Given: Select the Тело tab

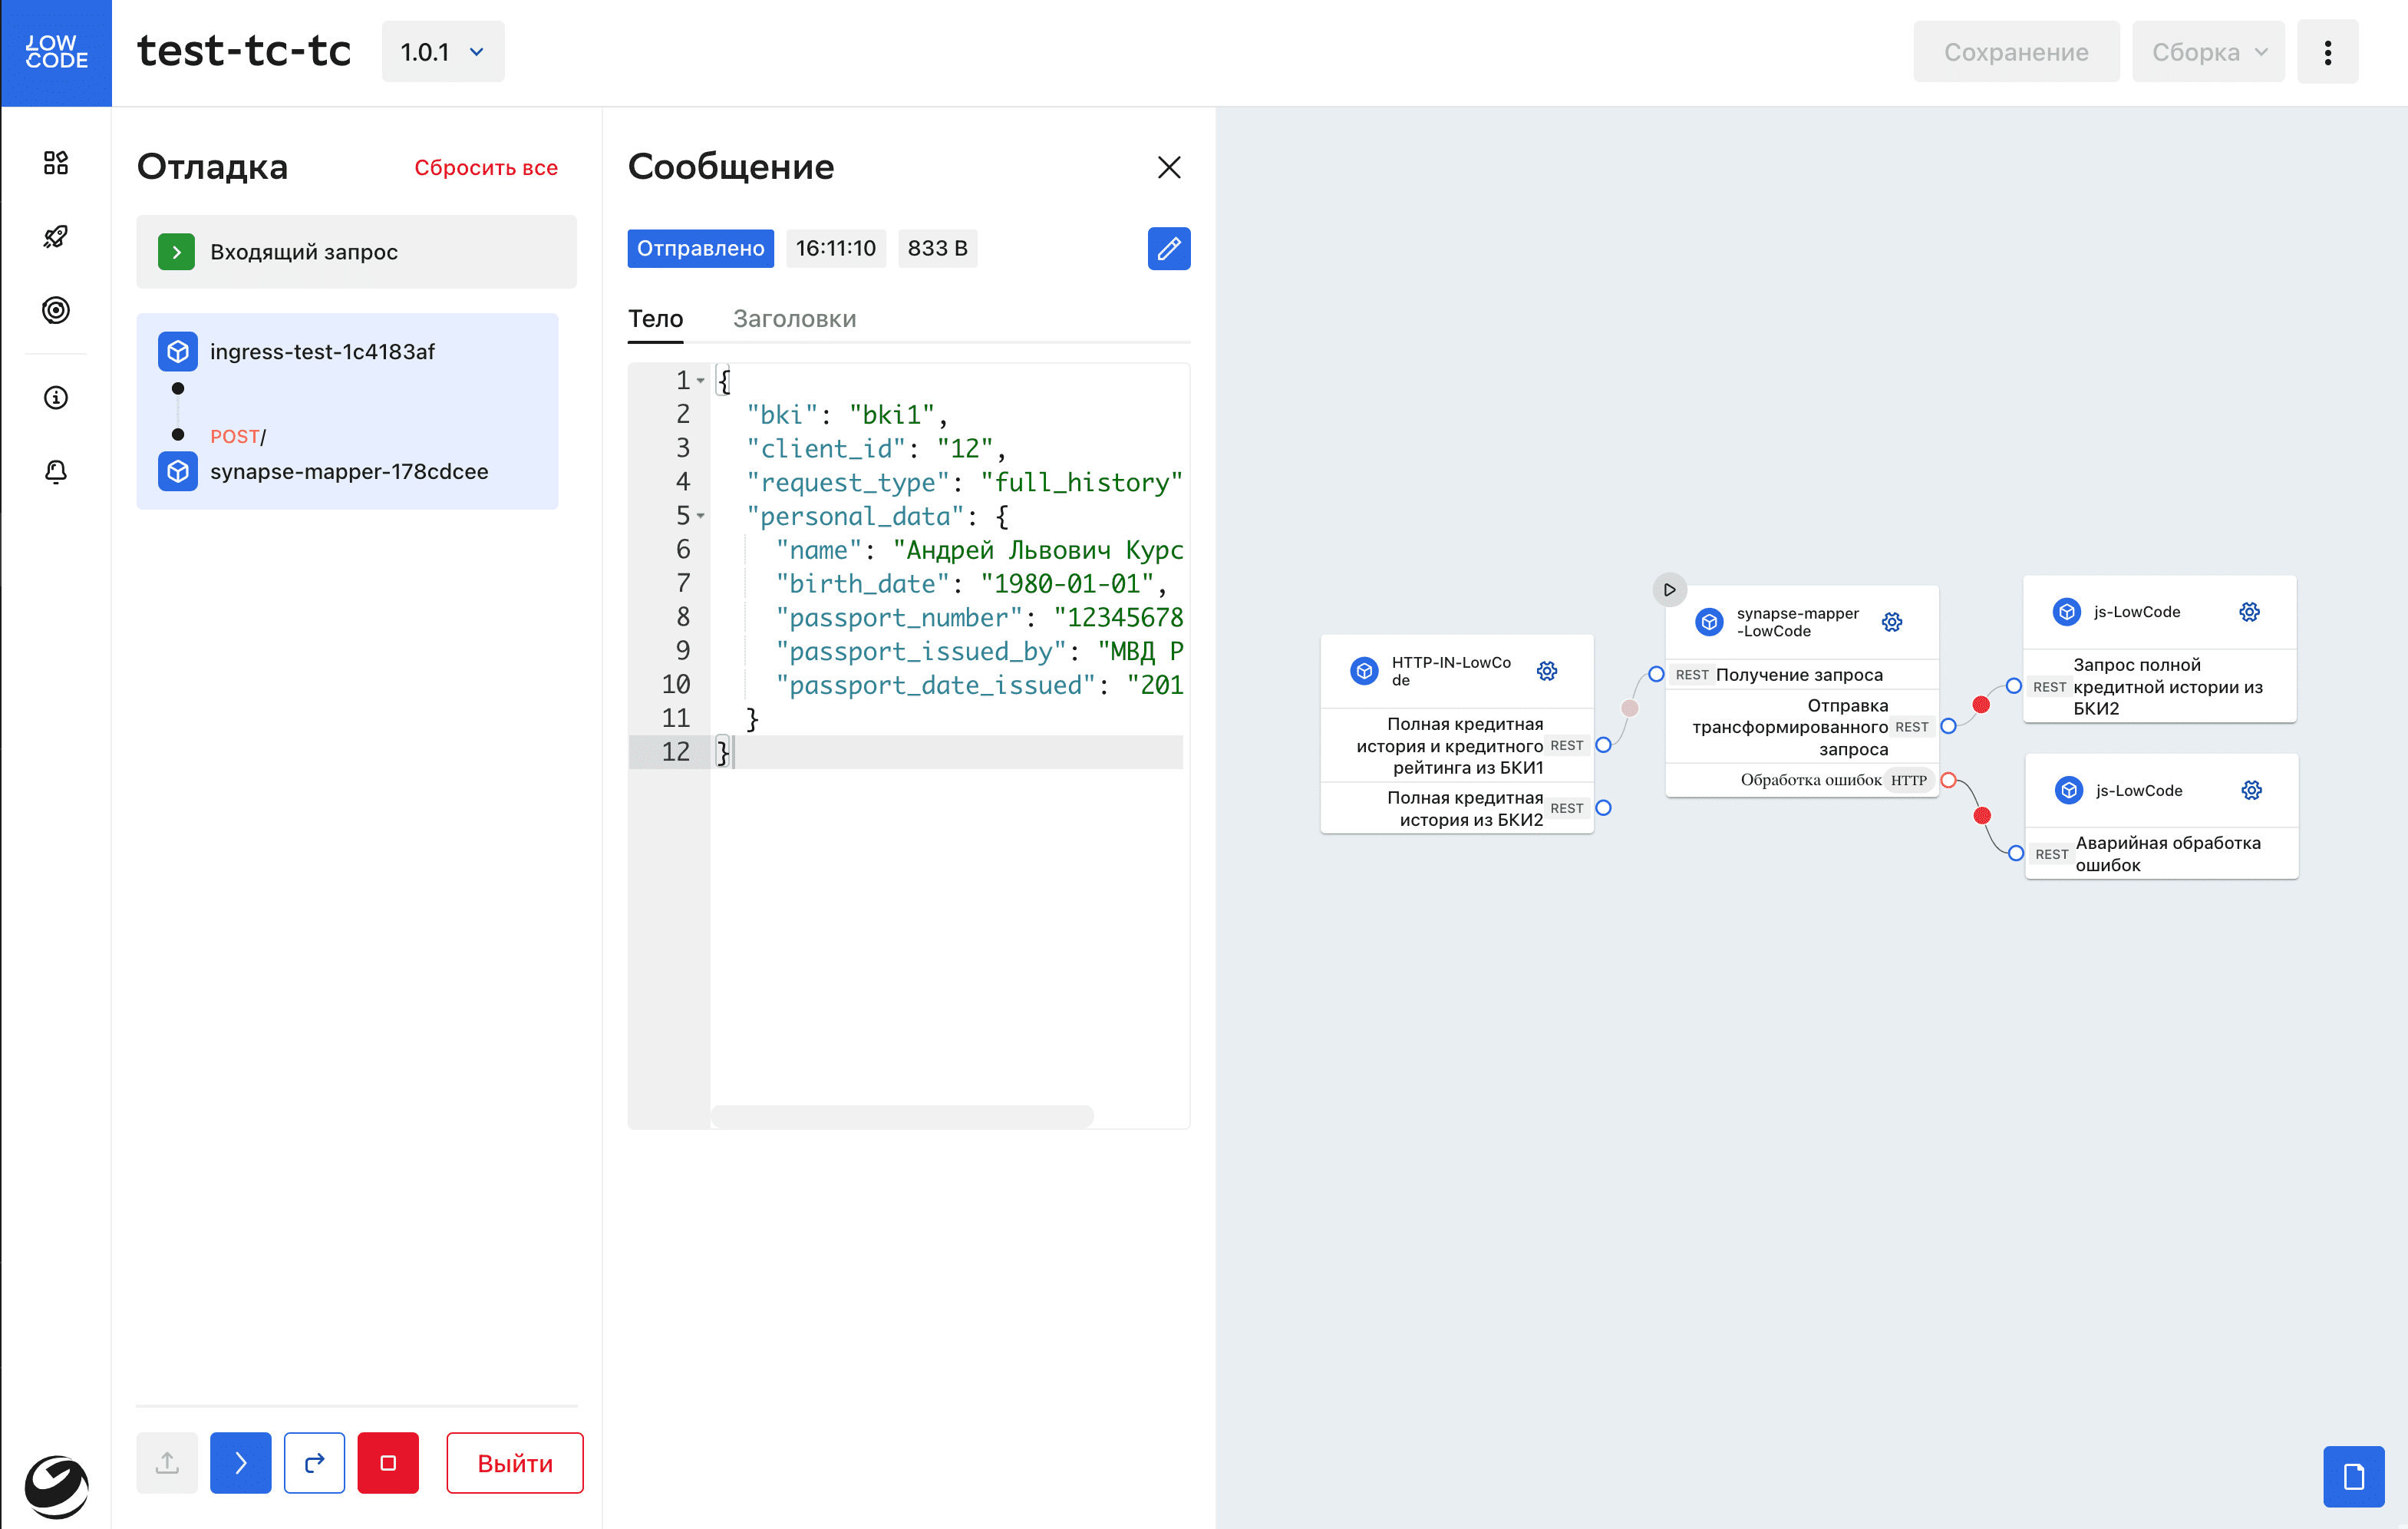Looking at the screenshot, I should (x=655, y=319).
